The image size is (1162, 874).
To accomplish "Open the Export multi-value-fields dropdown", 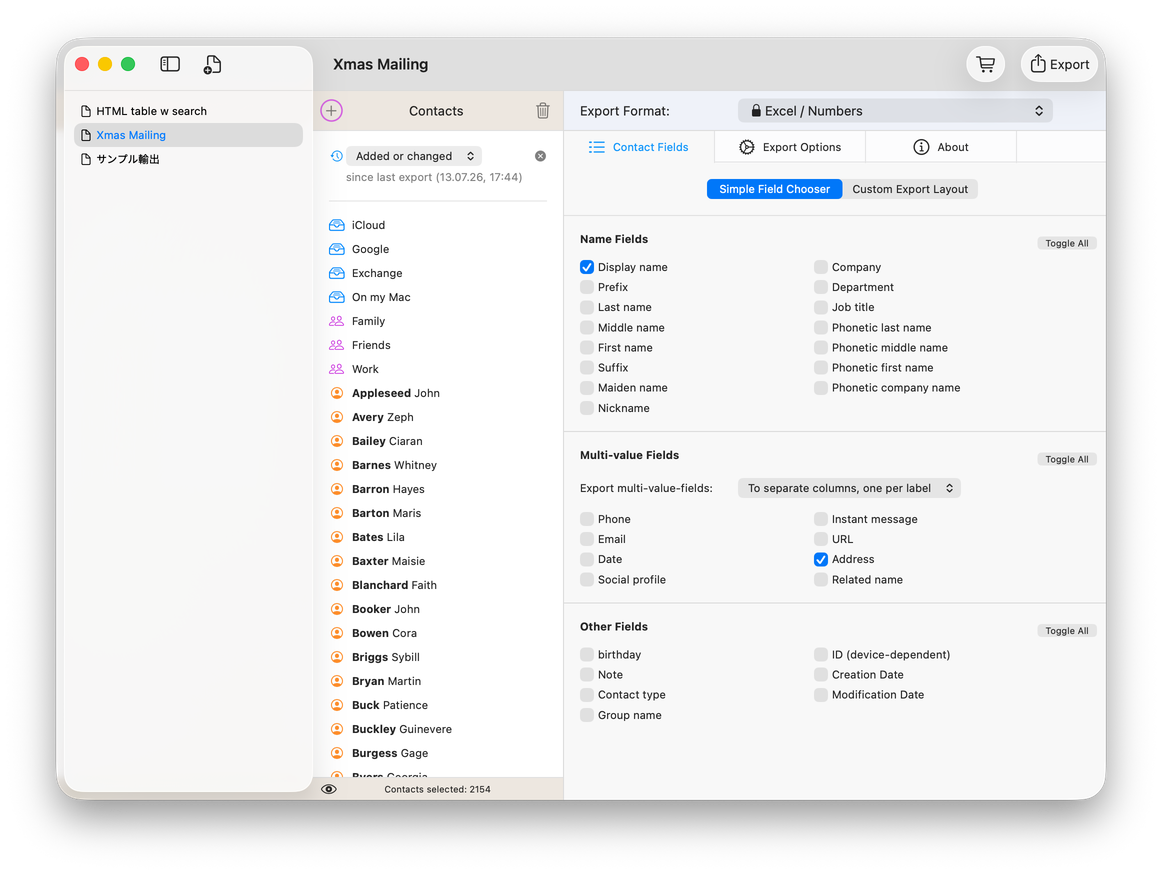I will tap(849, 488).
